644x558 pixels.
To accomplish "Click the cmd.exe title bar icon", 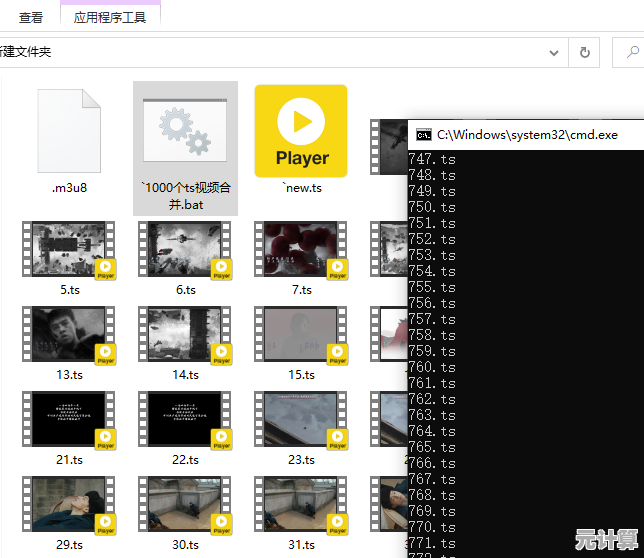I will [423, 134].
